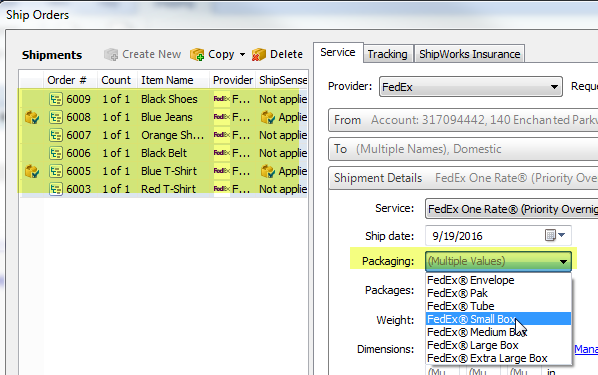Click the Applied ShipSense icon in Blue Jeans row
This screenshot has width=598, height=375.
[x=268, y=117]
